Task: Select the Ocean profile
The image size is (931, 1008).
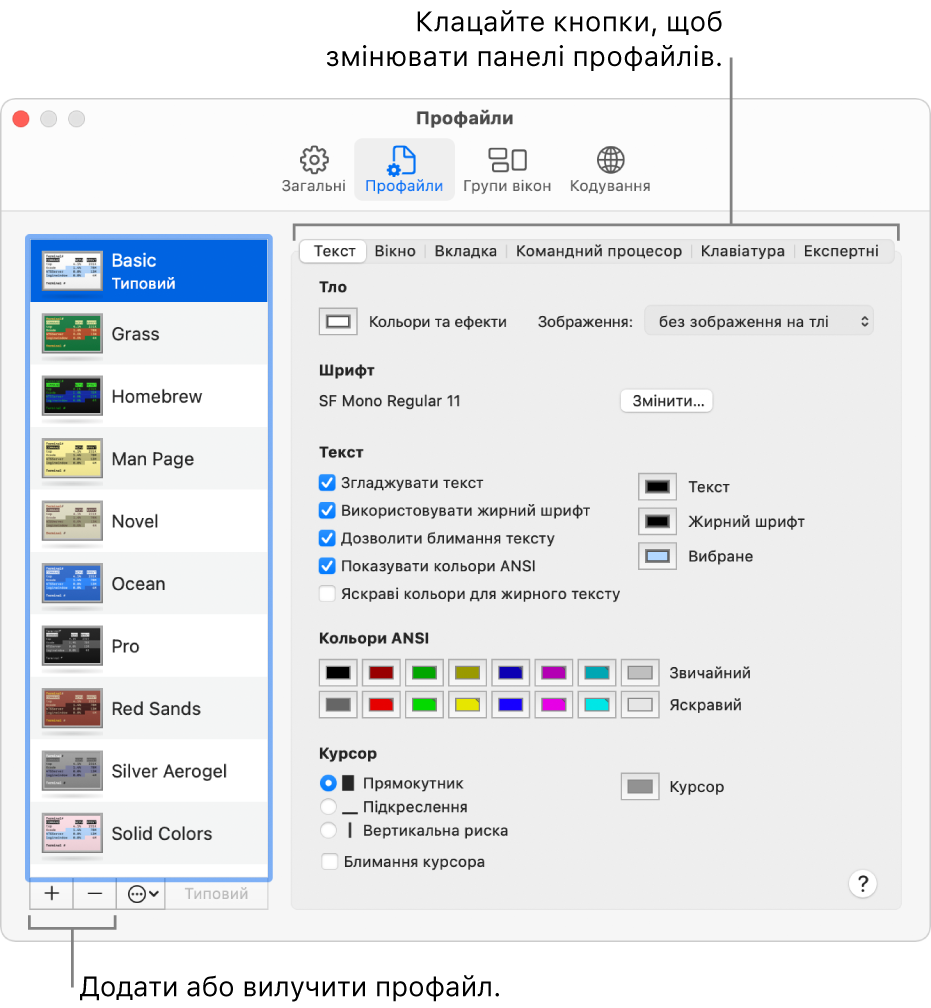Action: 149,583
